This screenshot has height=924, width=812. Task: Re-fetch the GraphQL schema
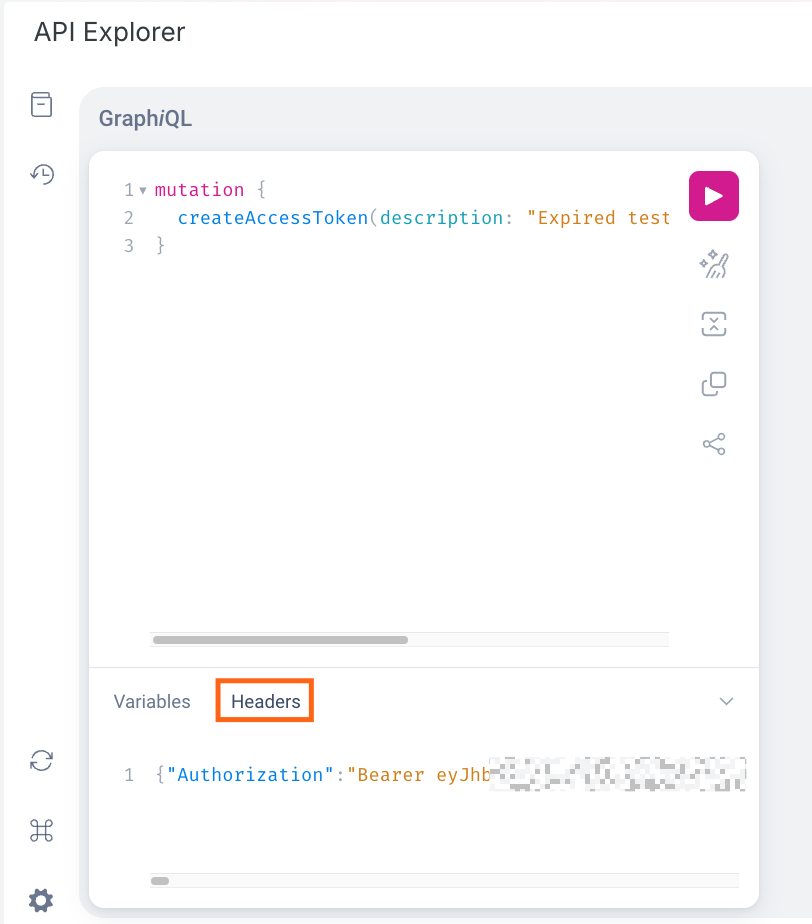[41, 761]
